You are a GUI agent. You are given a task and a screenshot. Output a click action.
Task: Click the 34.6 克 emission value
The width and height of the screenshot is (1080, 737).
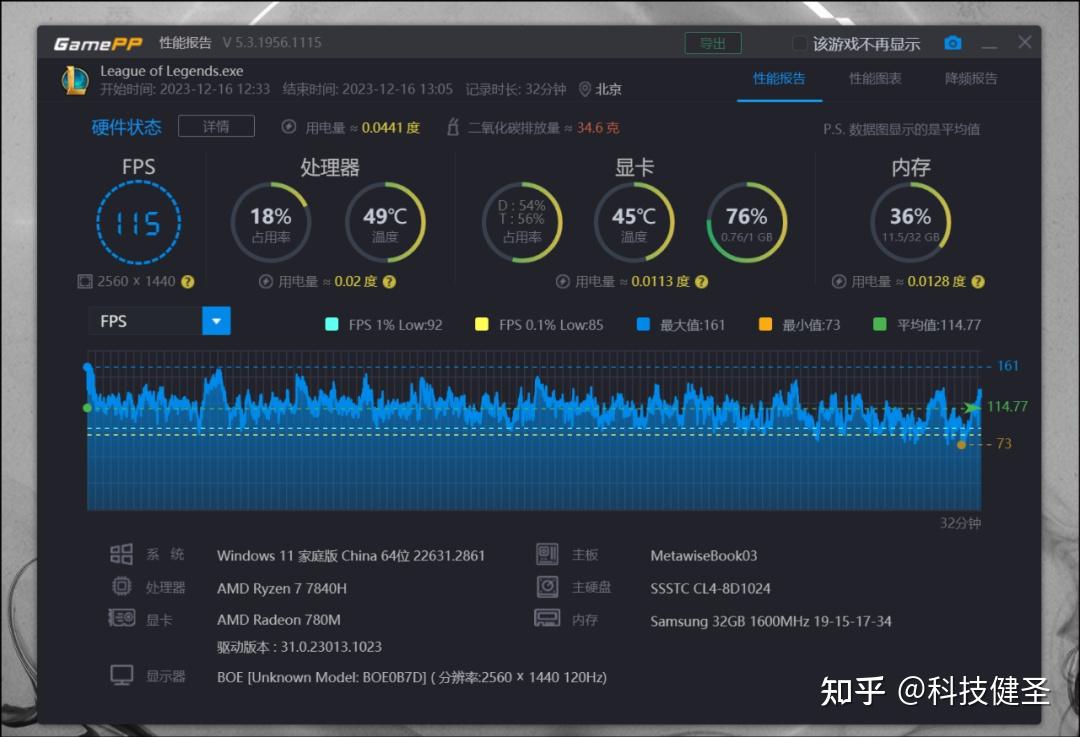click(598, 127)
